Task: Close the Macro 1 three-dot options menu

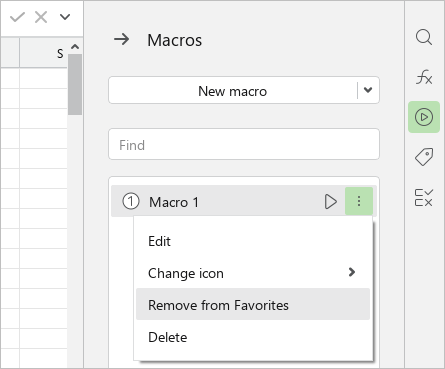Action: (359, 201)
